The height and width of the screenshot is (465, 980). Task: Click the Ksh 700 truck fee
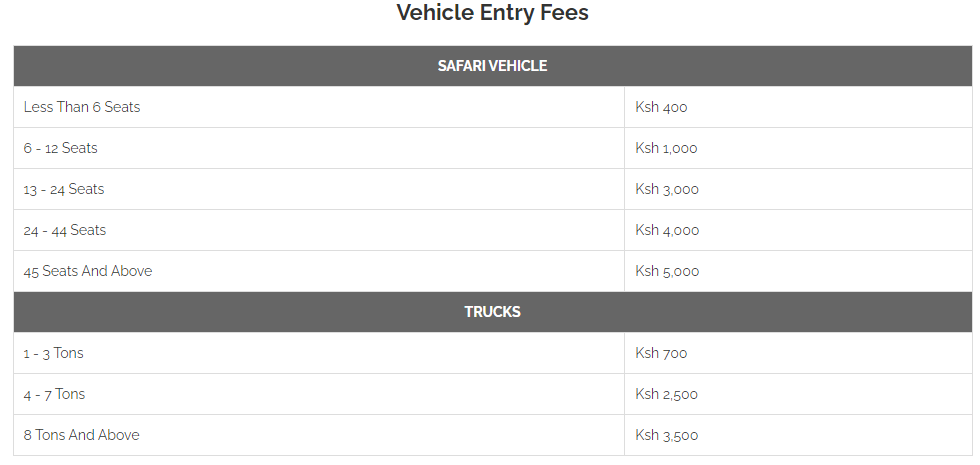(x=661, y=353)
